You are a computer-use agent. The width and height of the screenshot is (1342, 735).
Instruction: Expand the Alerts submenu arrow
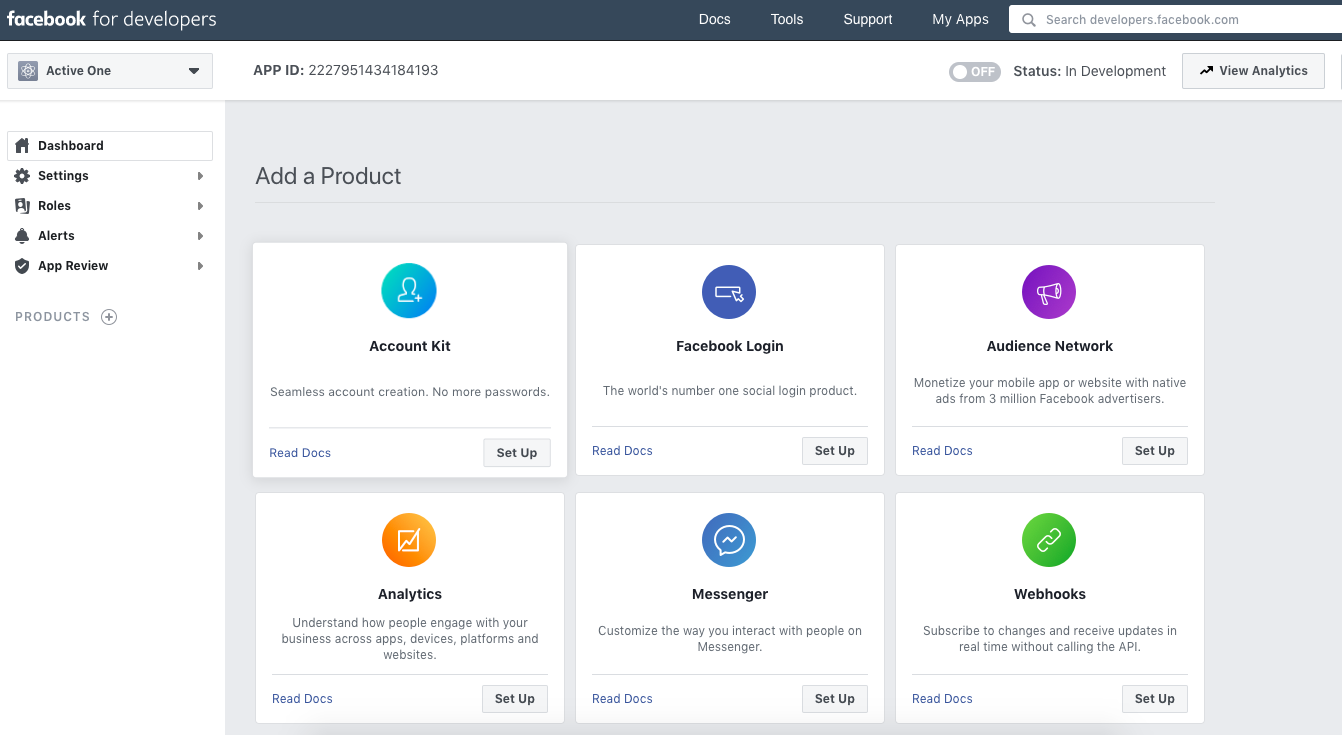pos(200,236)
